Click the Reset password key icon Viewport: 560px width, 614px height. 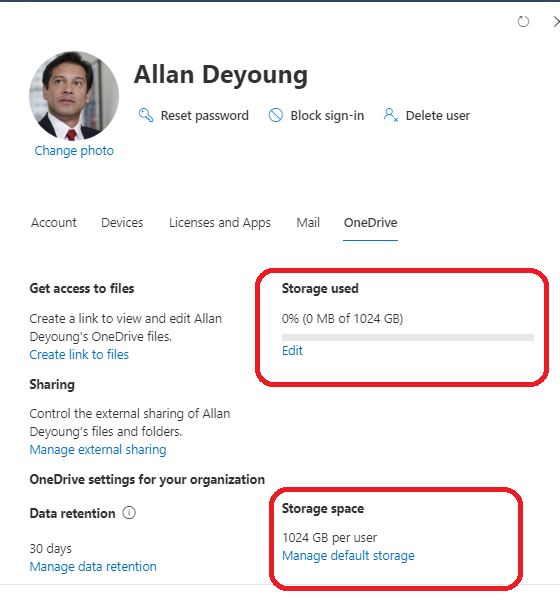pos(146,115)
